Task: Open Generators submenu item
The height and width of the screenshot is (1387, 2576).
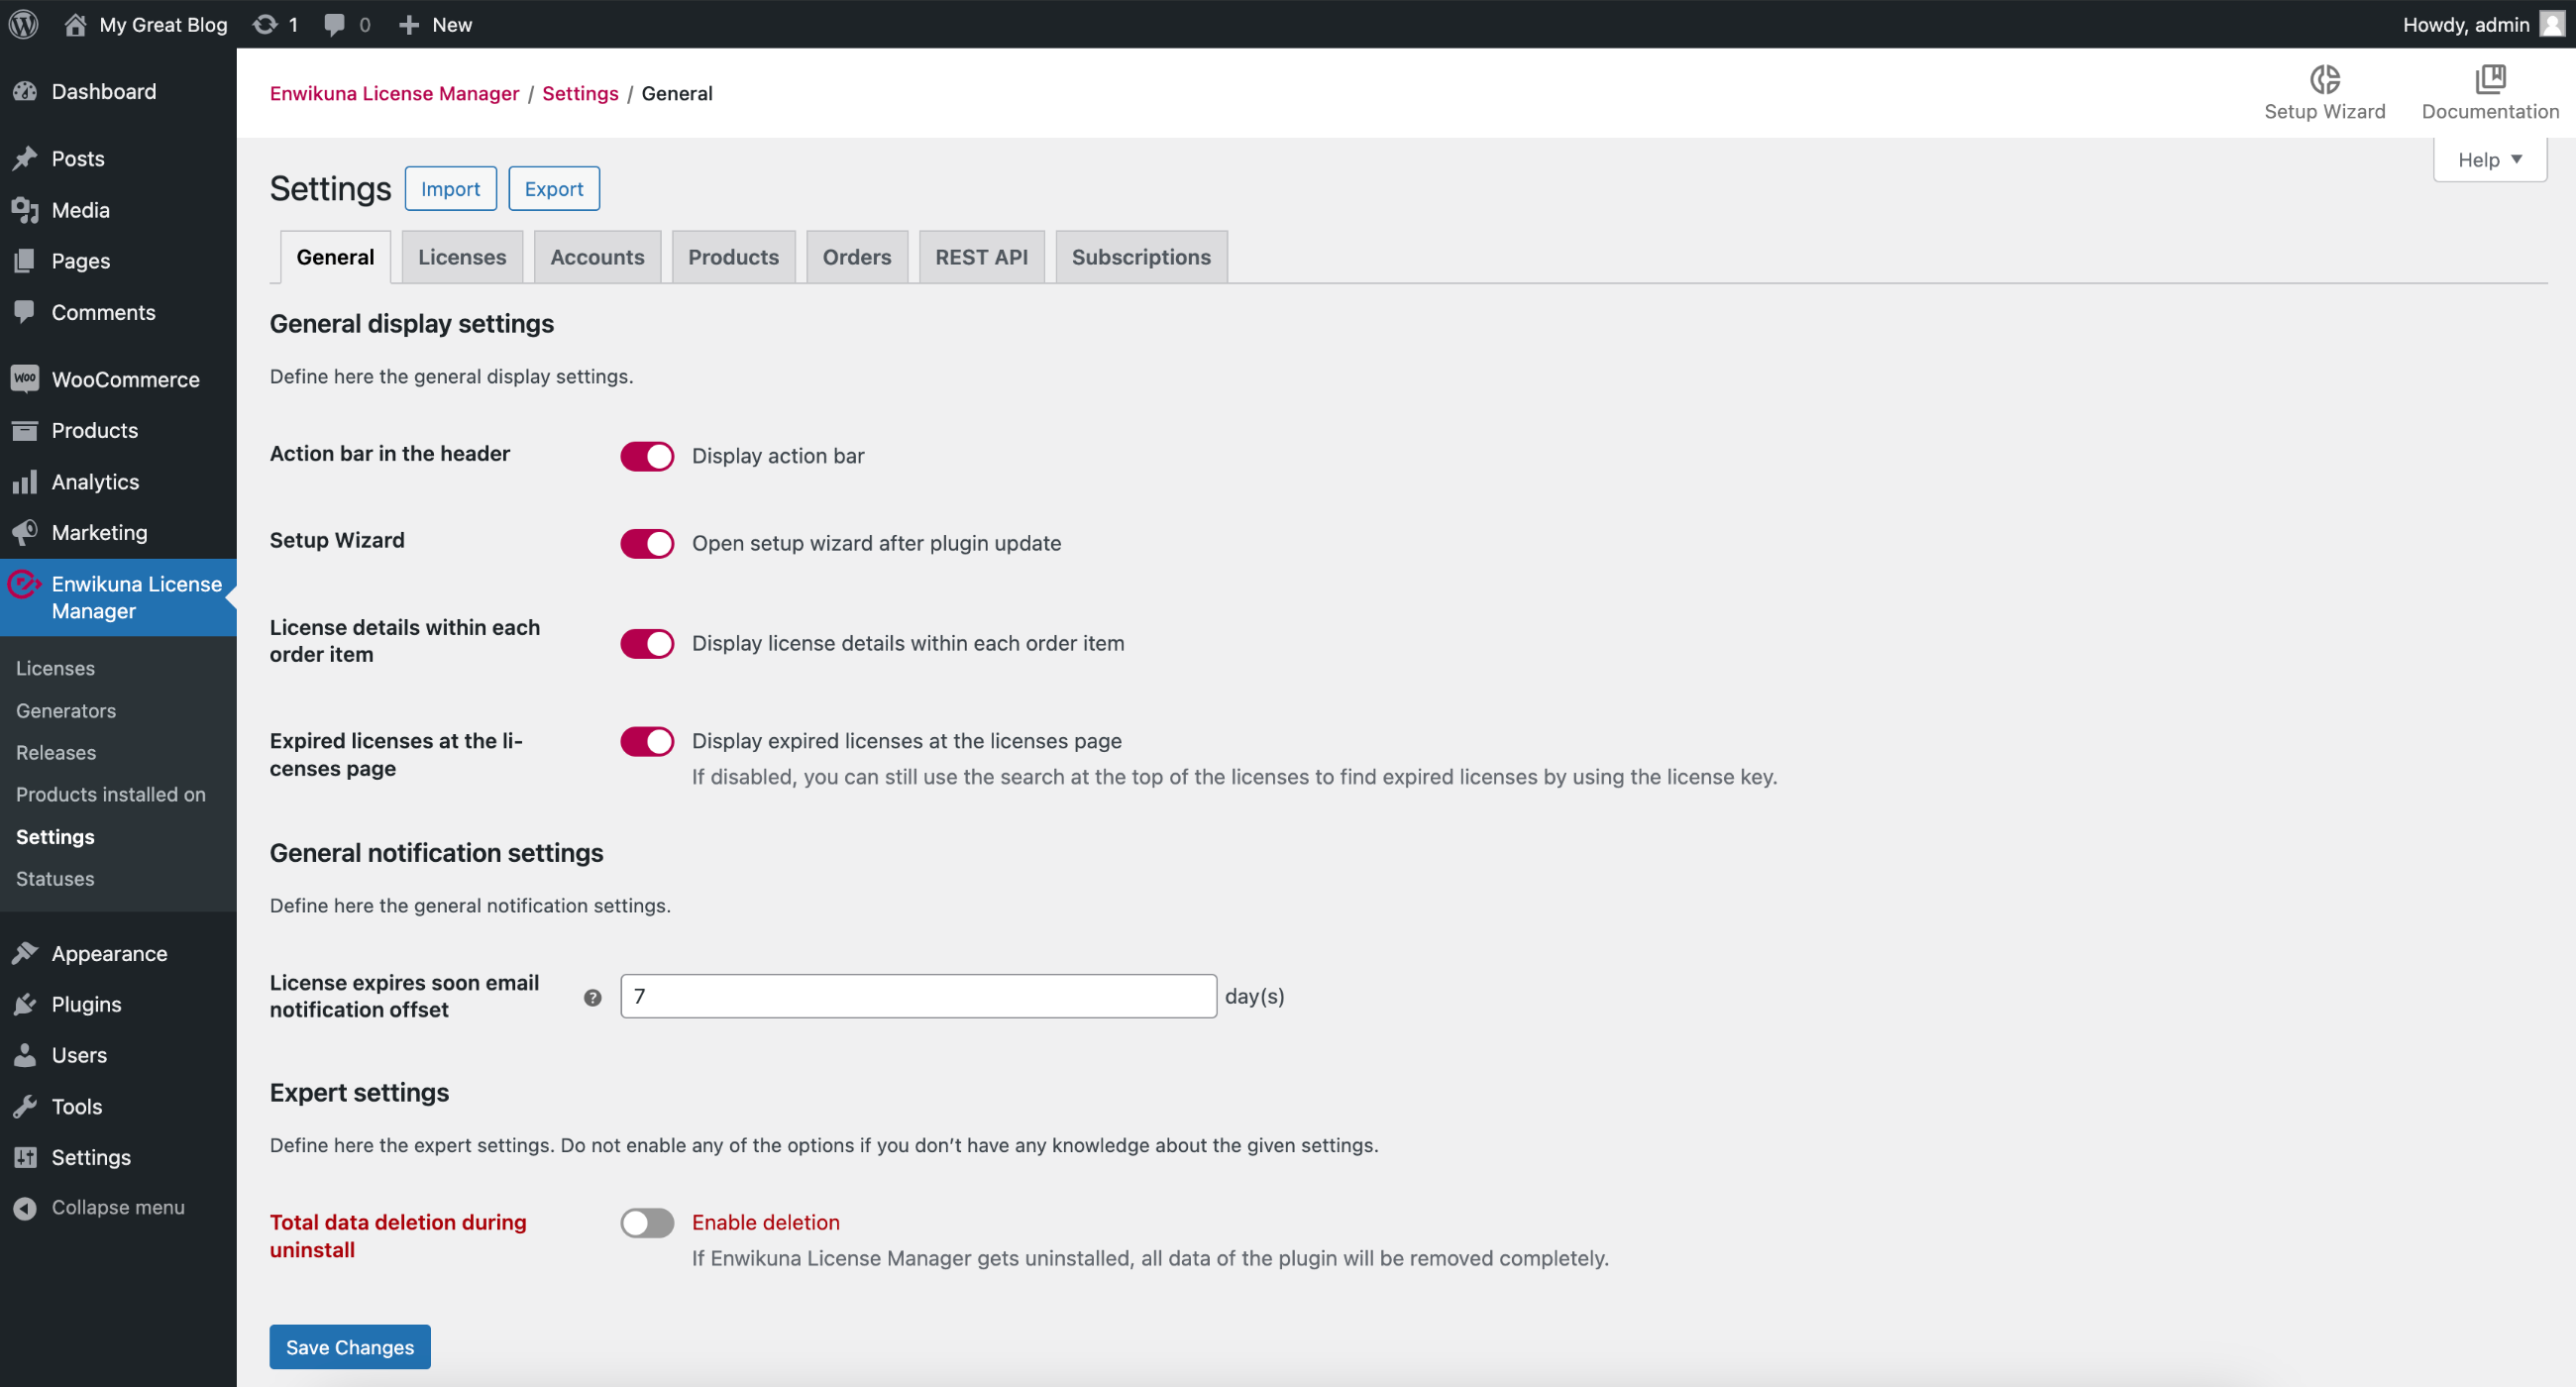Action: [66, 710]
